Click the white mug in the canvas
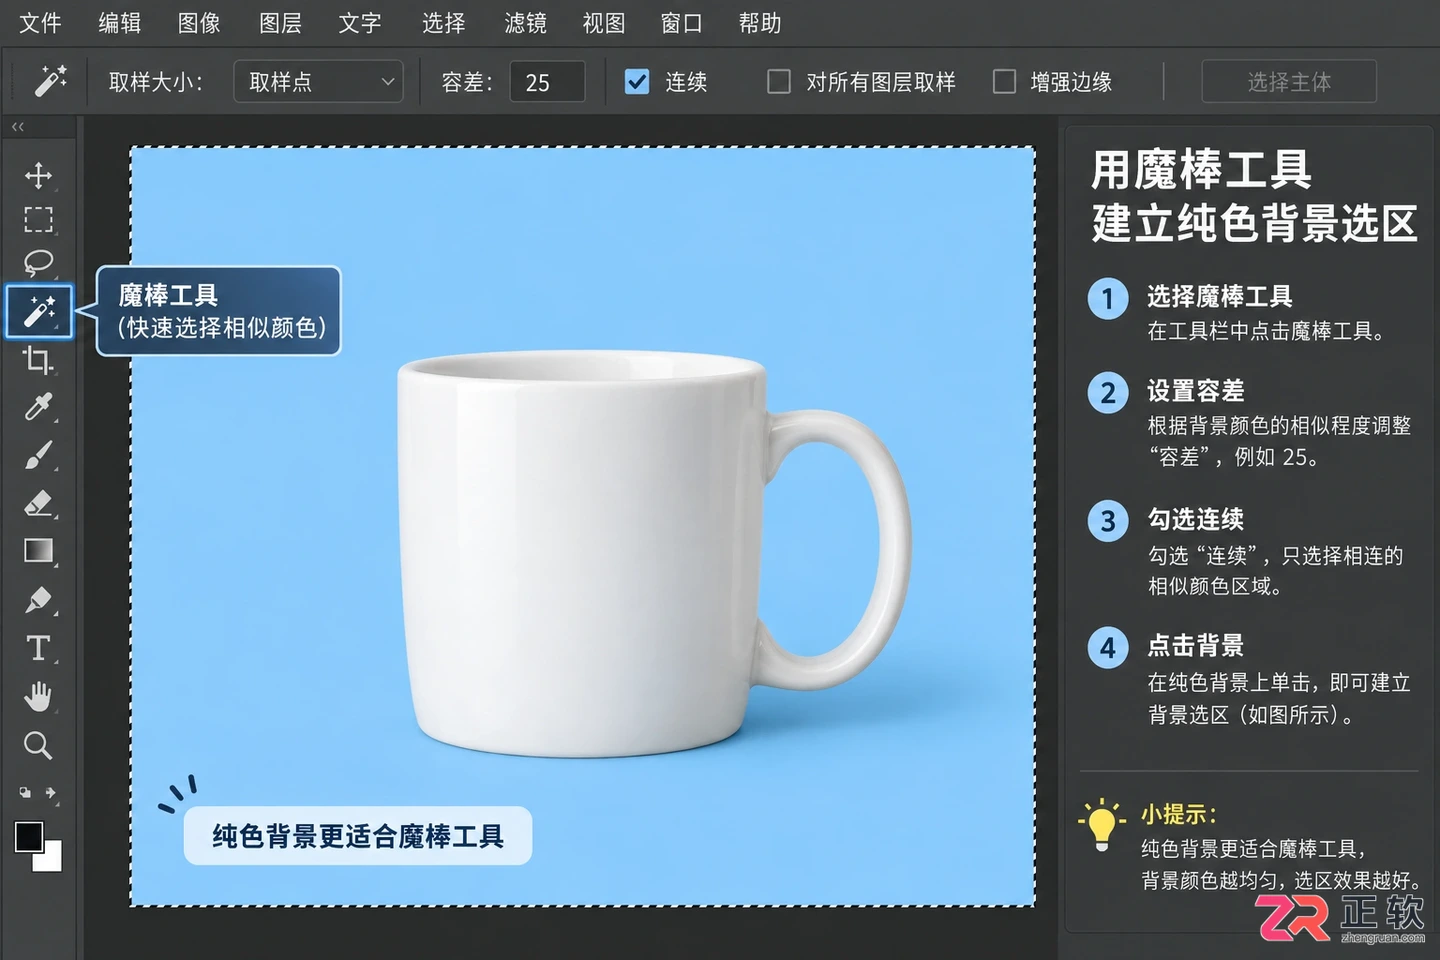 [580, 555]
